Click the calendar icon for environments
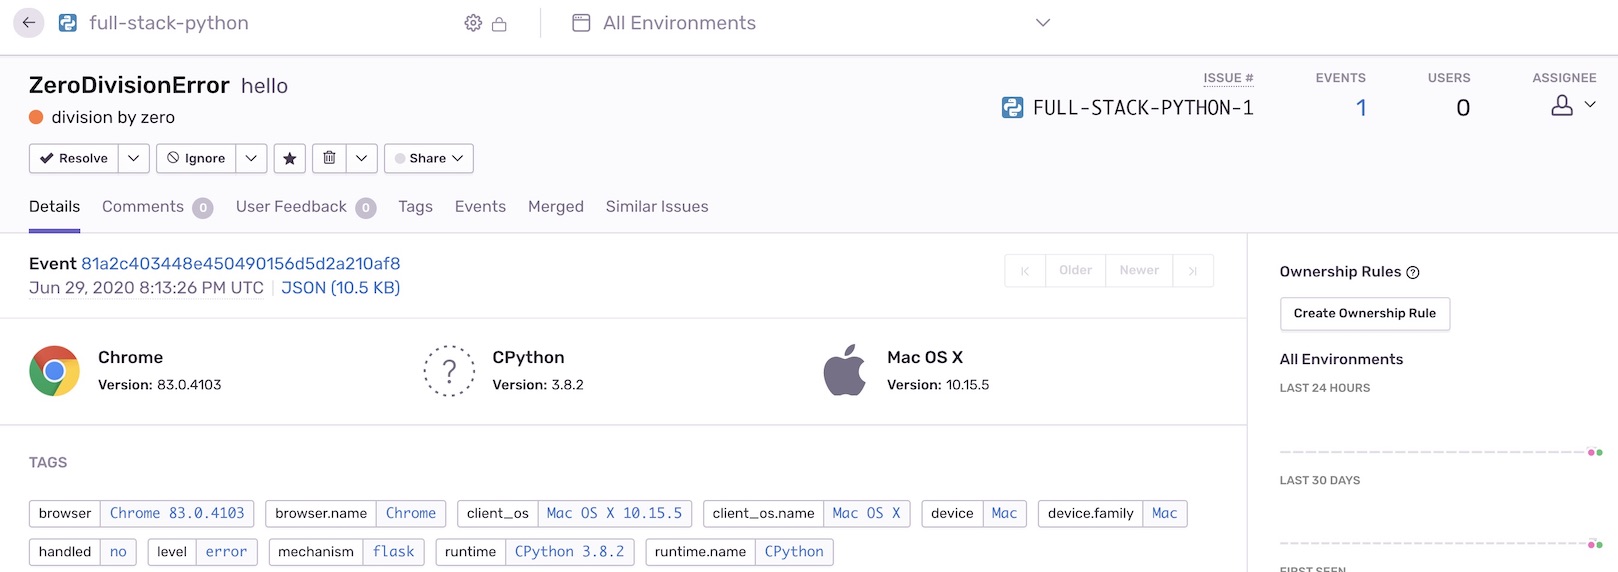This screenshot has height=572, width=1618. point(581,23)
